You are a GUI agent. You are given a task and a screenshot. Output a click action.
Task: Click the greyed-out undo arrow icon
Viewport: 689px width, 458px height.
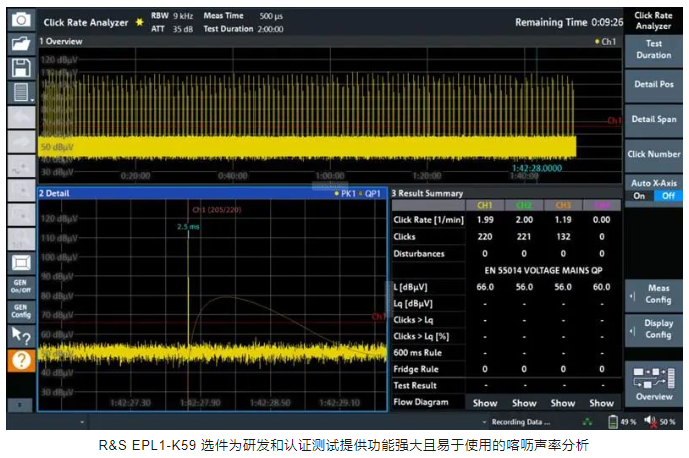click(x=22, y=117)
